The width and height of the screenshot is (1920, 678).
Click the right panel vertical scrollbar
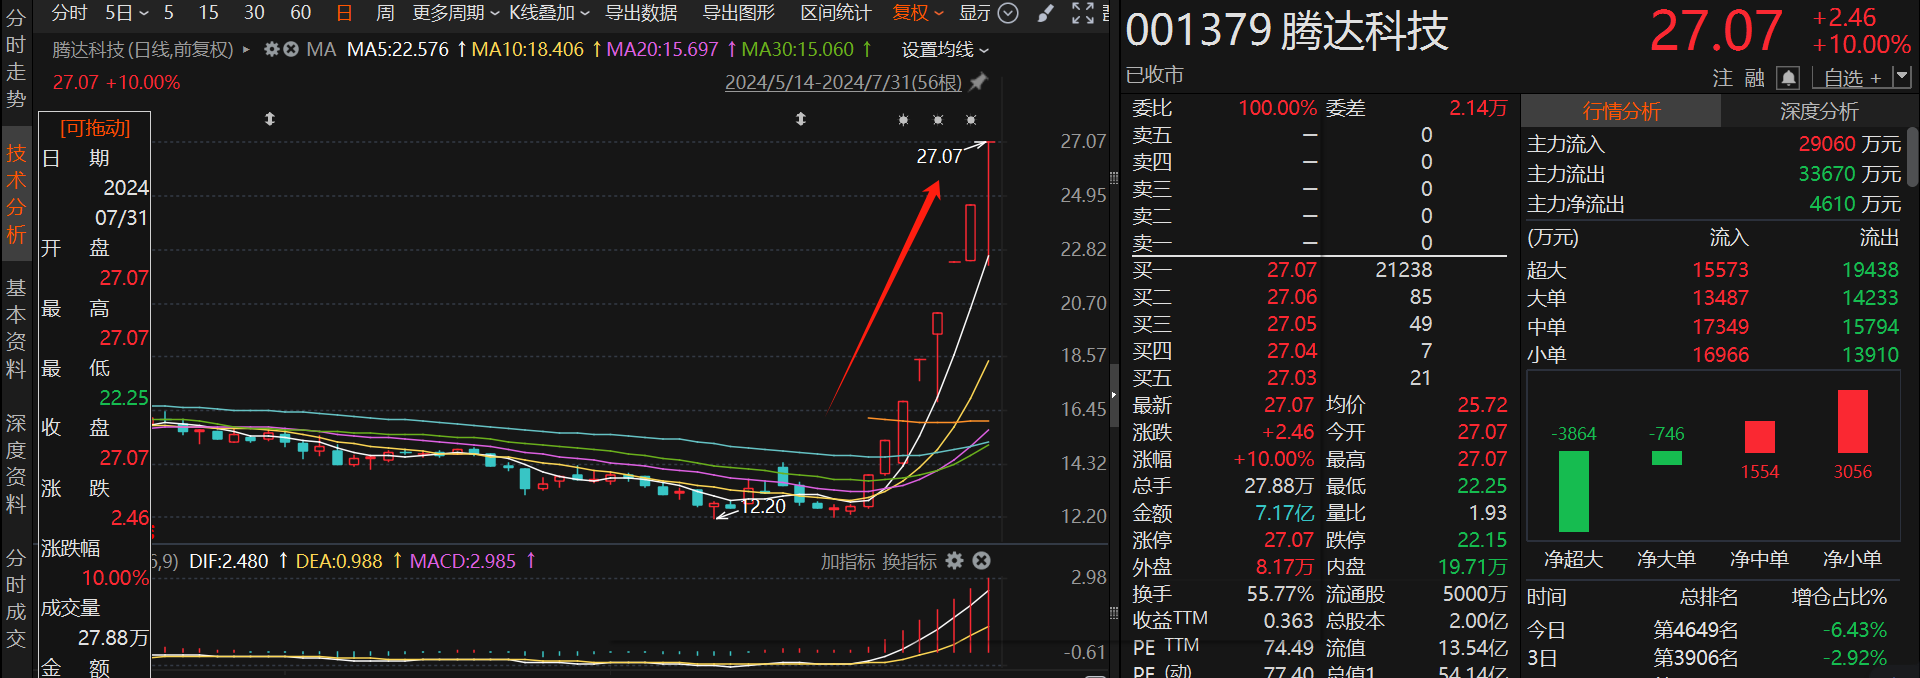(1912, 155)
